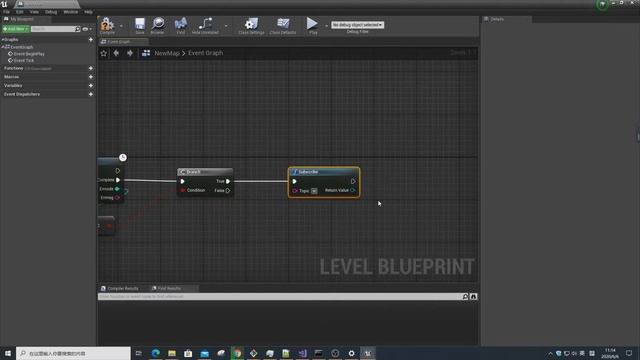Collapse the Graphs section
640x360 pixels.
pos(2,40)
